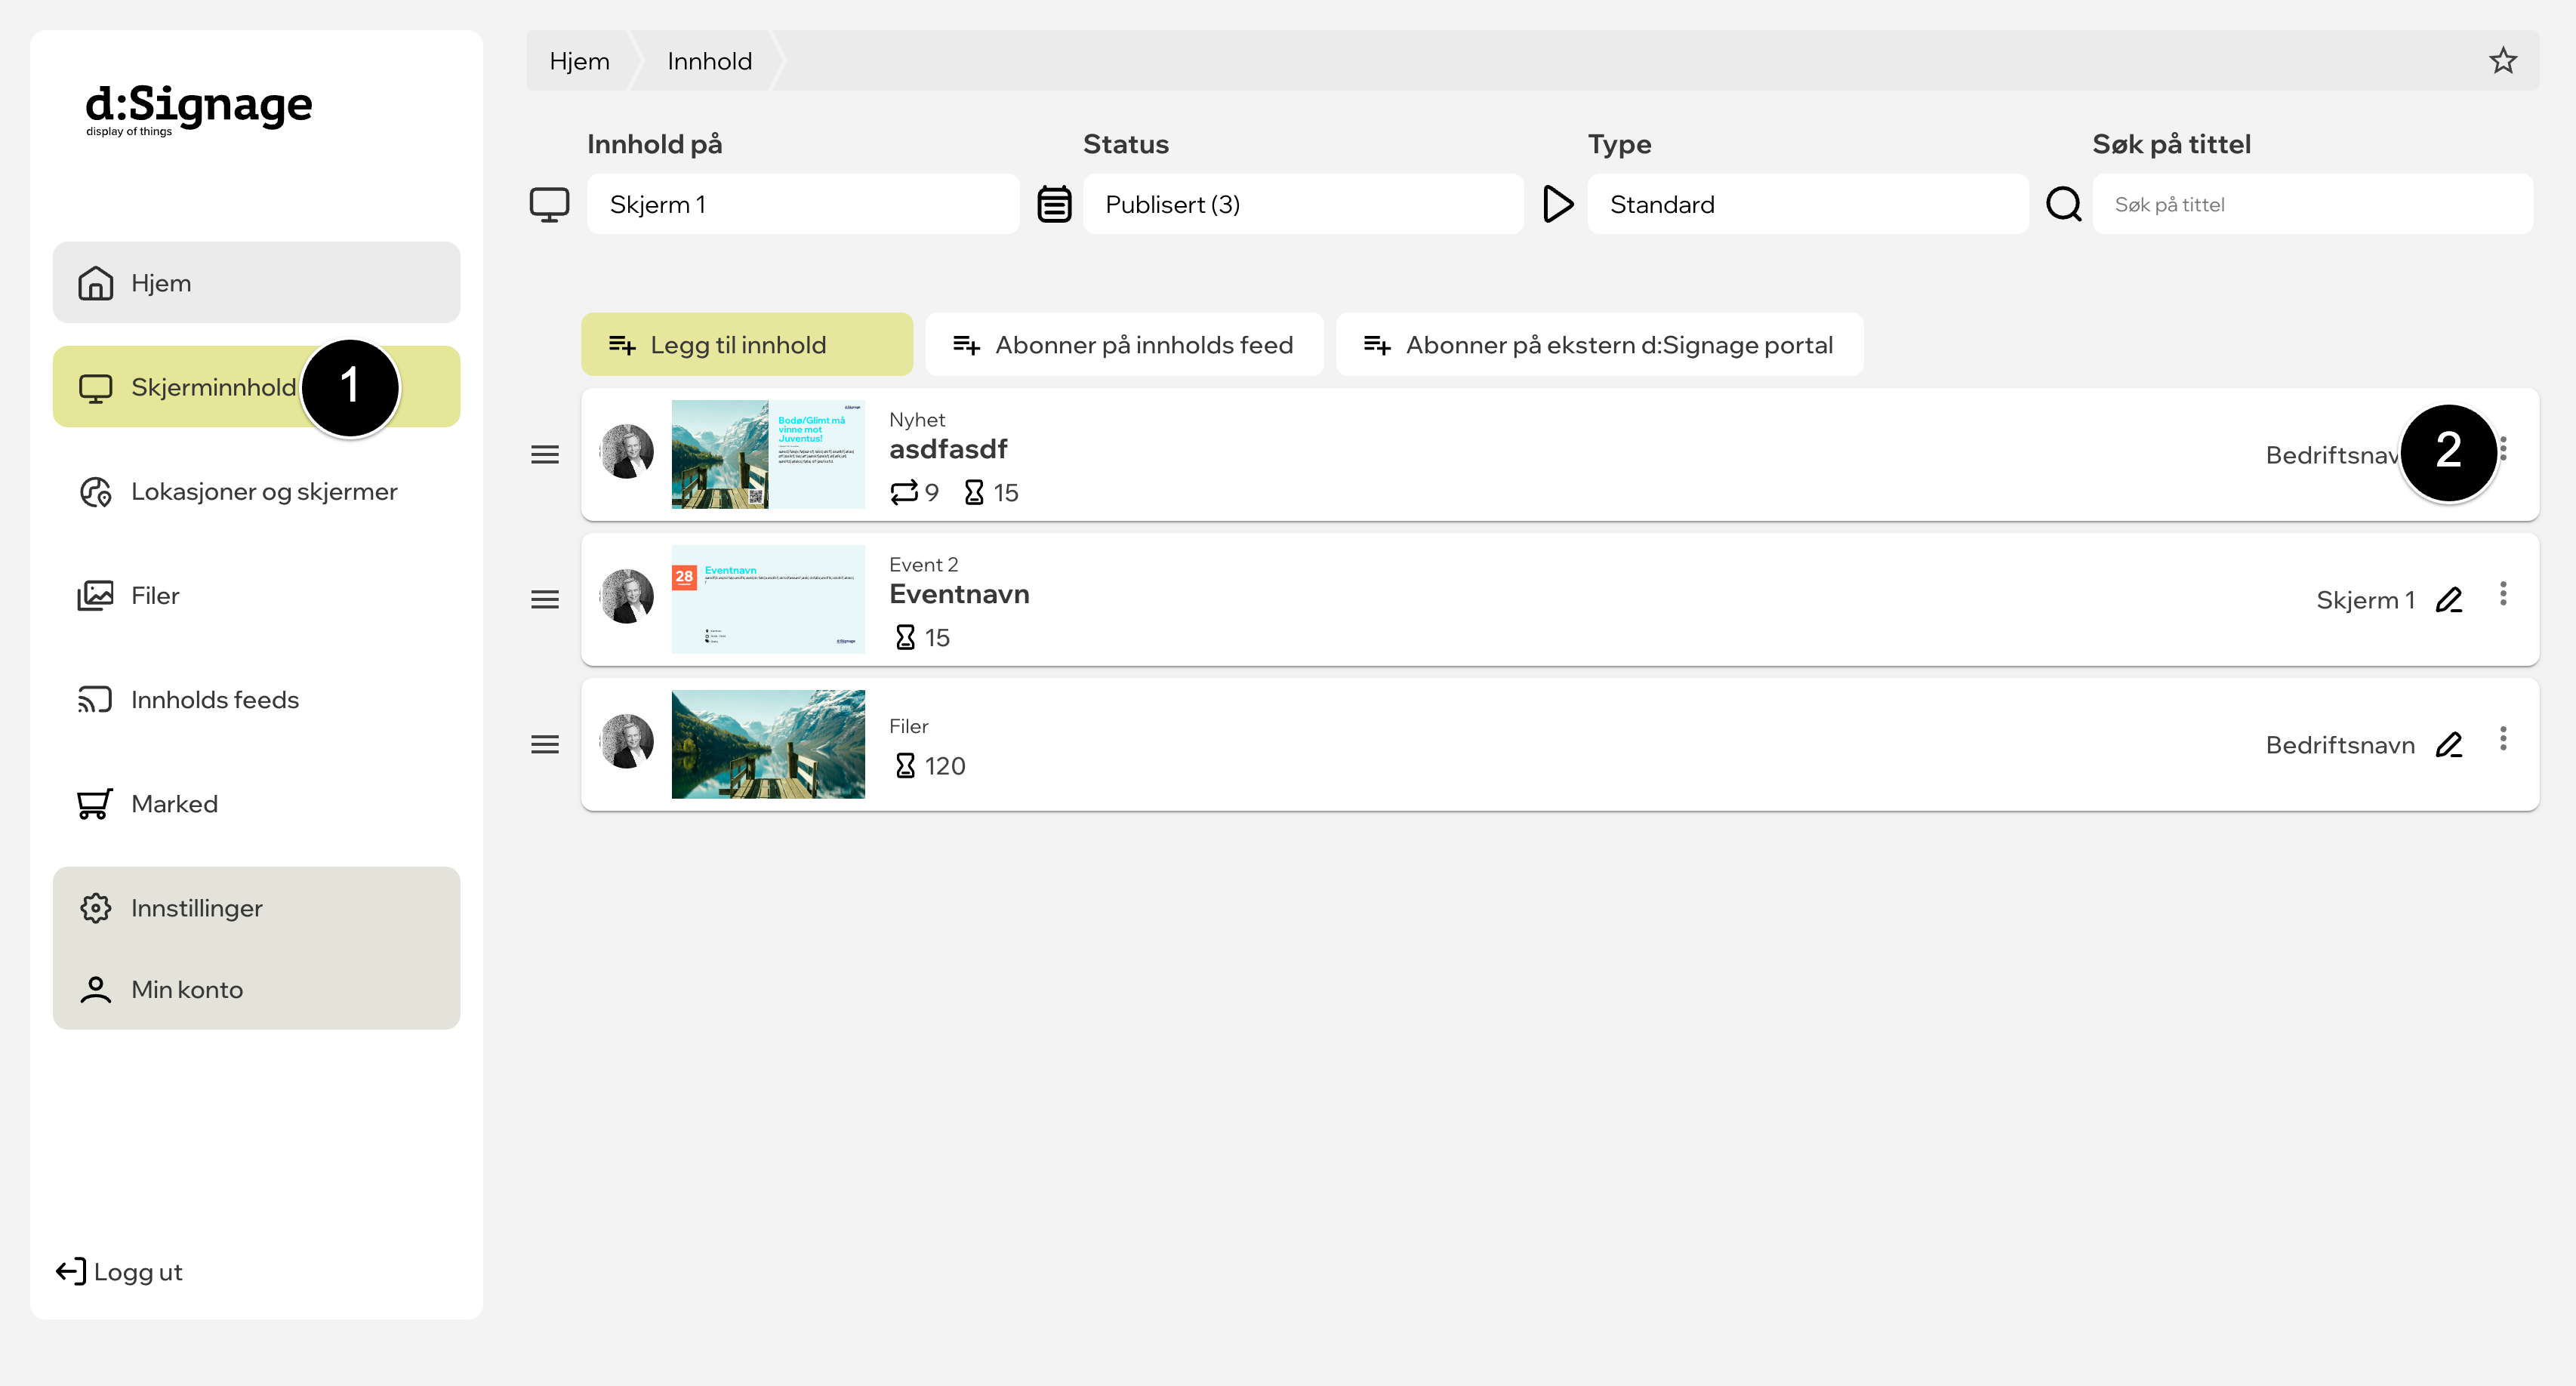The height and width of the screenshot is (1386, 2576).
Task: Edit Eventnavn with the pencil icon
Action: click(2448, 600)
